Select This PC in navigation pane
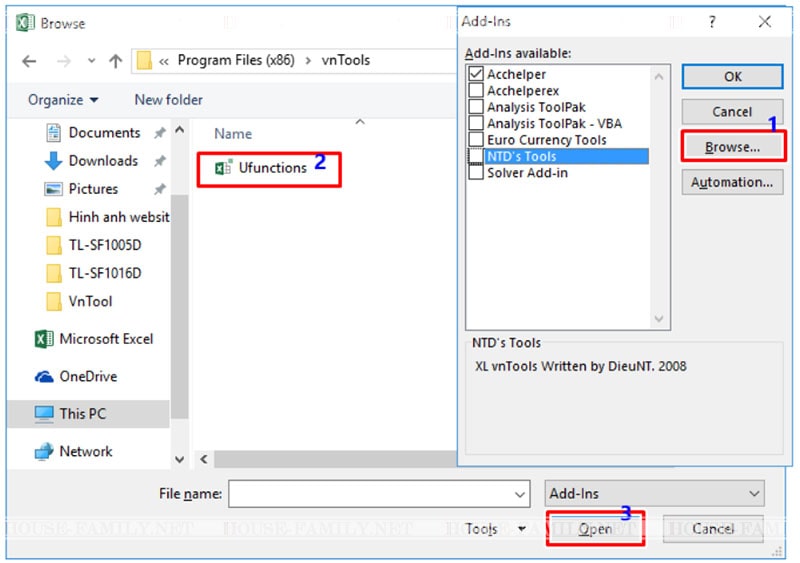Image resolution: width=800 pixels, height=563 pixels. point(88,414)
